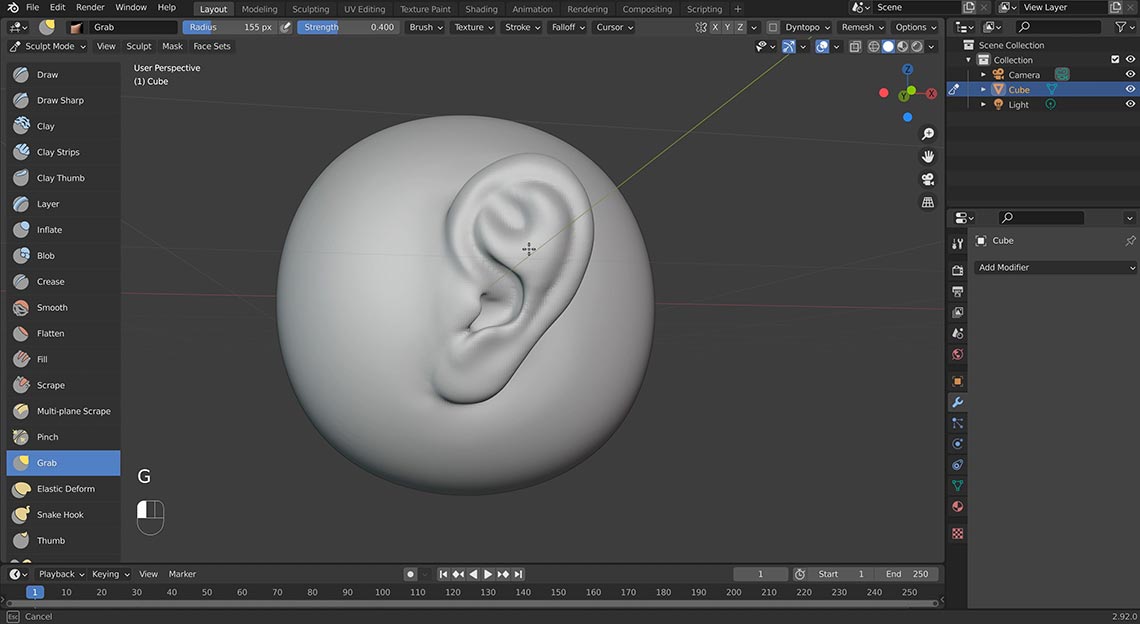Image resolution: width=1140 pixels, height=624 pixels.
Task: Choose the Scrape brush
Action: click(63, 385)
